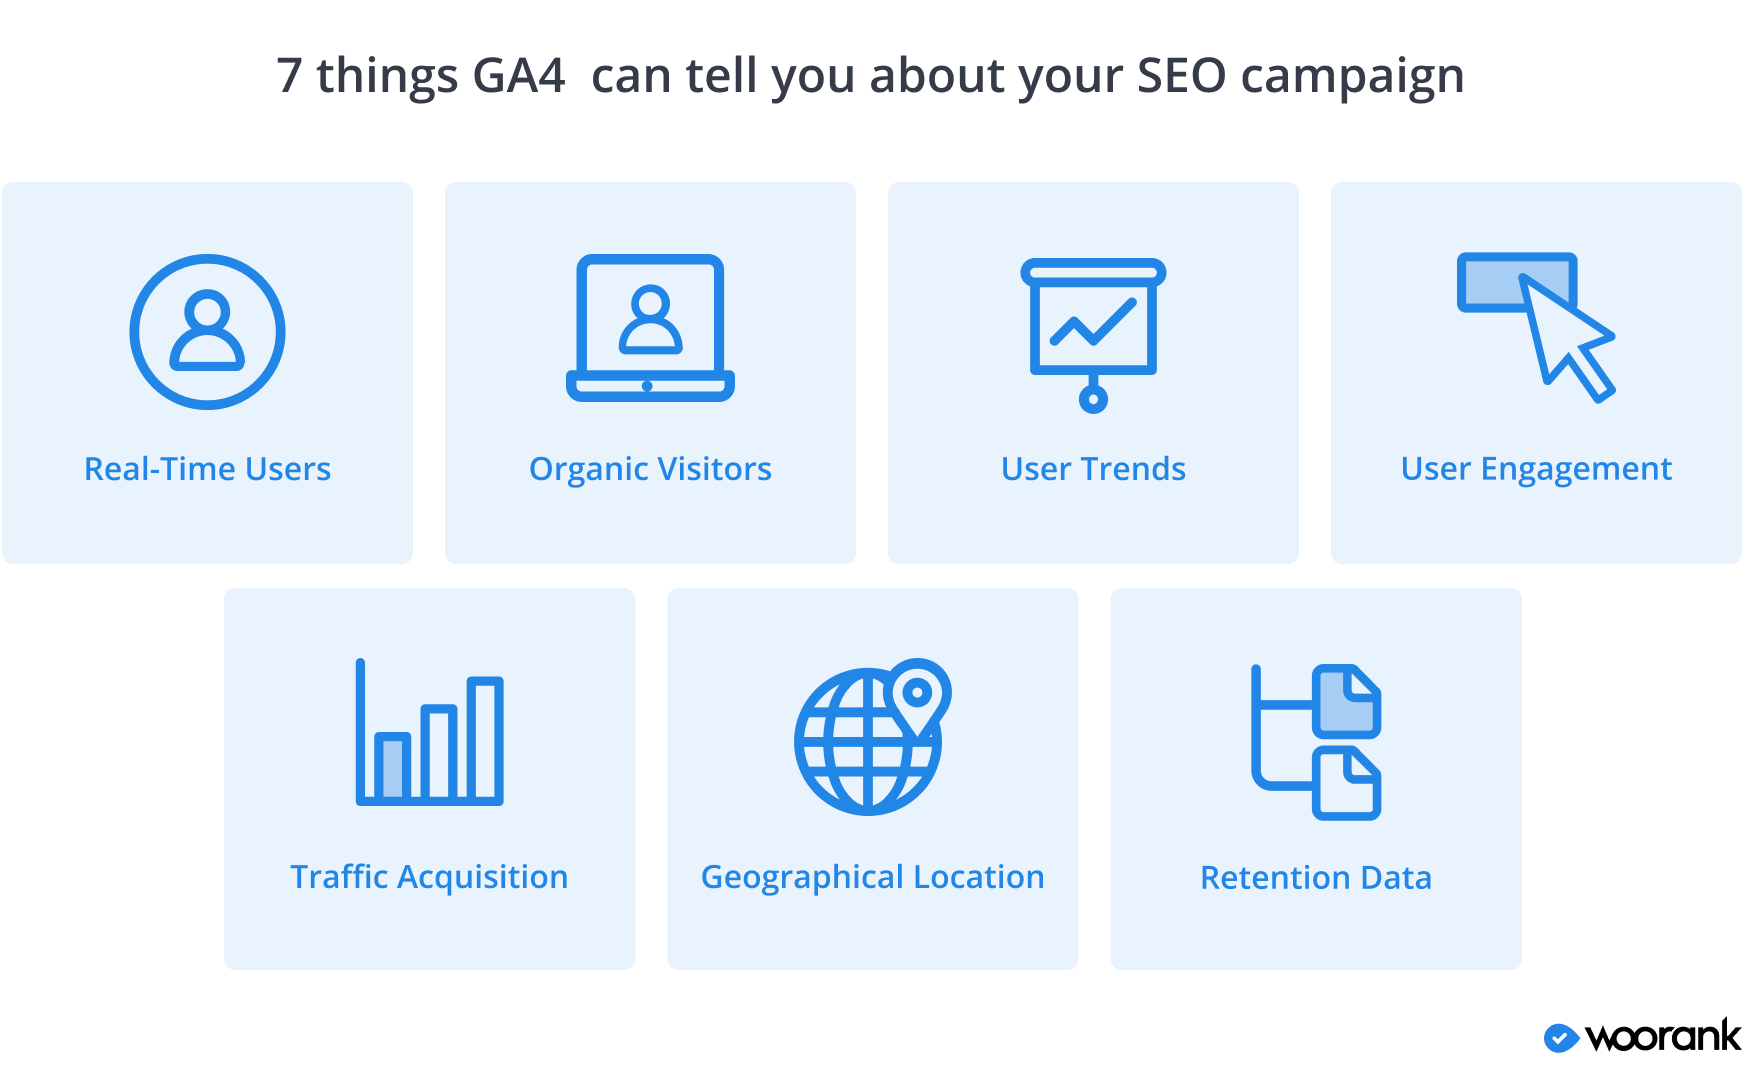Viewport: 1744px width, 1090px height.
Task: Click the woorank brand name text
Action: (x=1663, y=1037)
